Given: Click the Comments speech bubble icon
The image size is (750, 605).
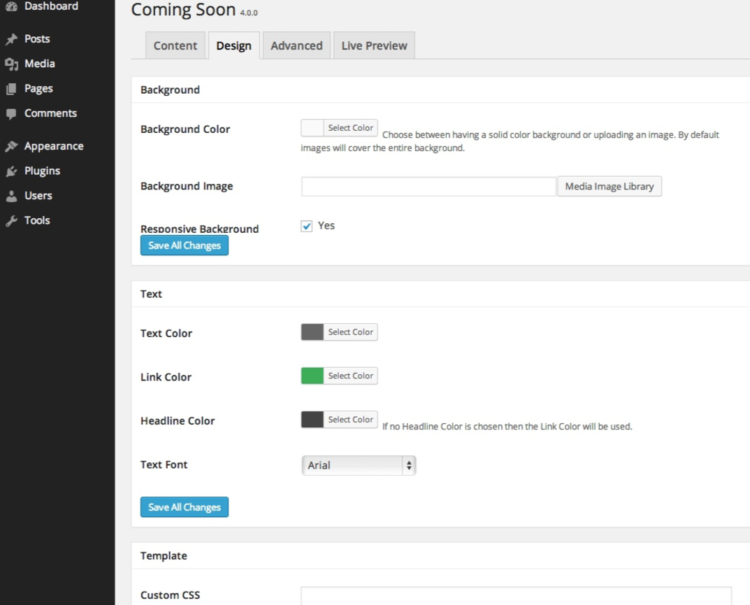Looking at the screenshot, I should (11, 113).
